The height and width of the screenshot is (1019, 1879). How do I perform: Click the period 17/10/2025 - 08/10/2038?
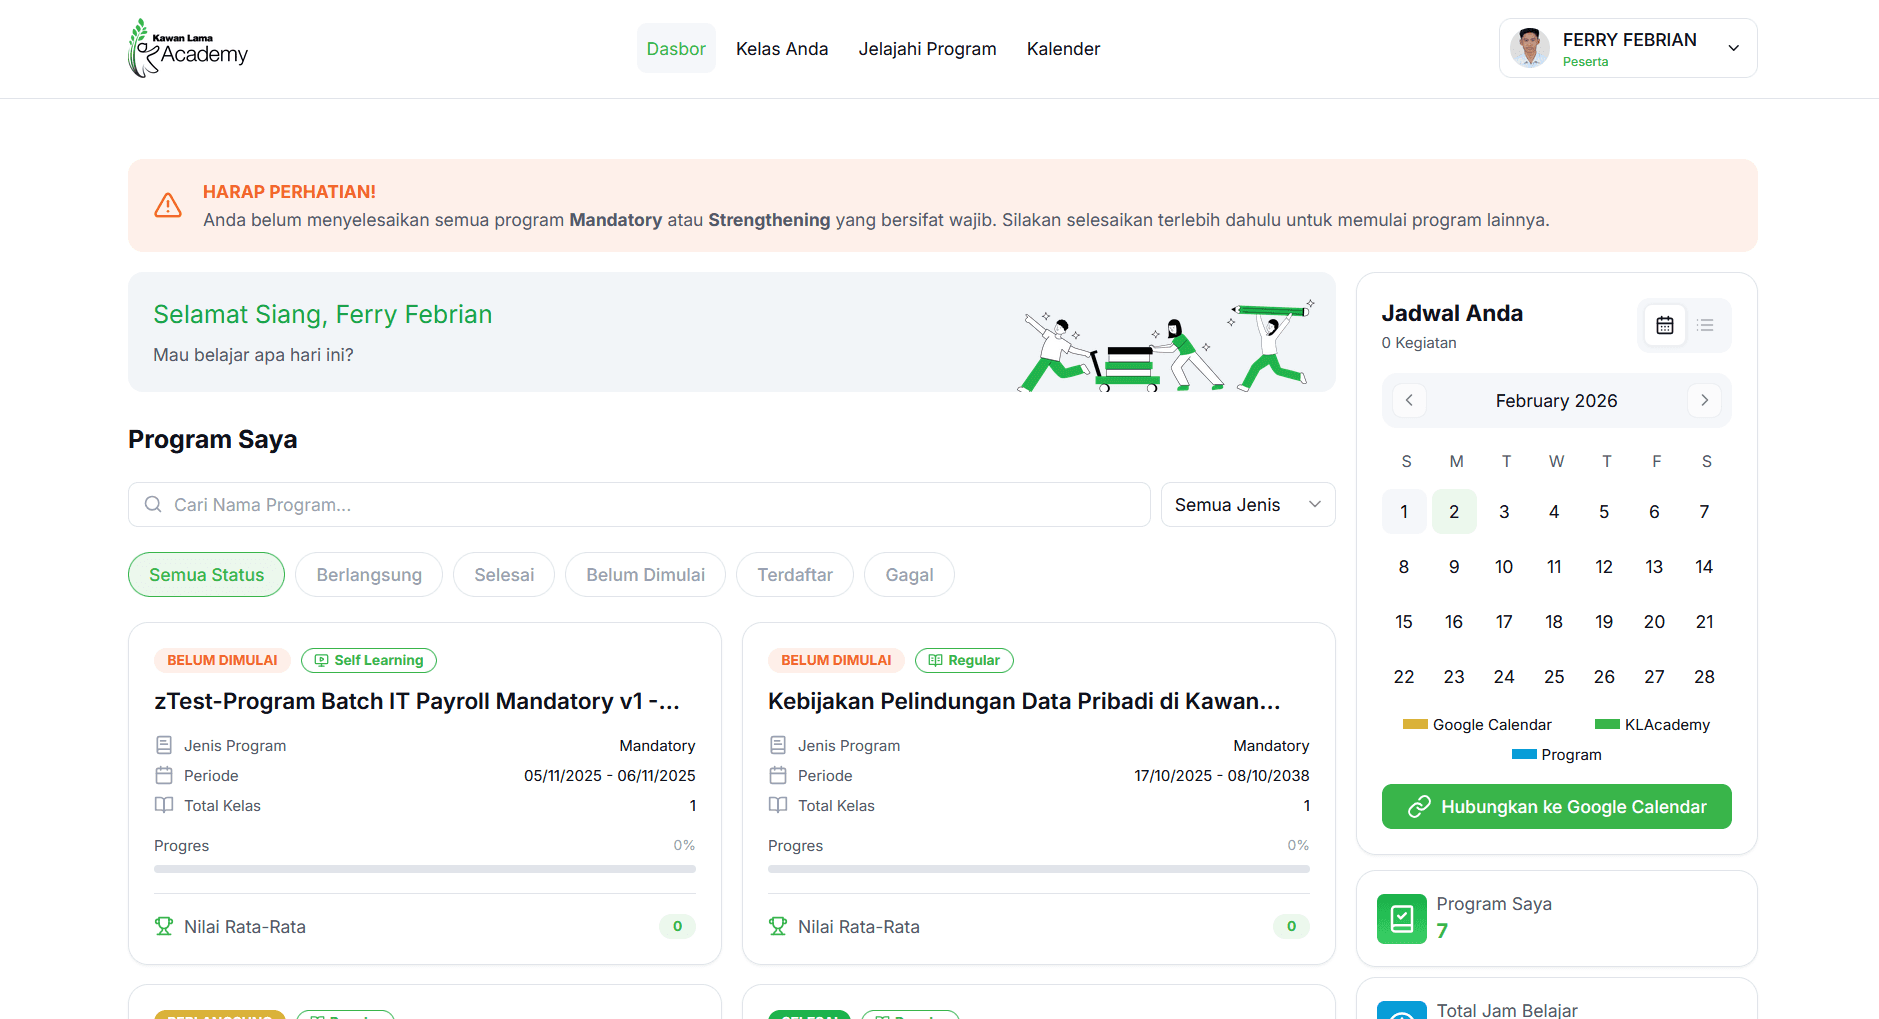click(x=1222, y=775)
